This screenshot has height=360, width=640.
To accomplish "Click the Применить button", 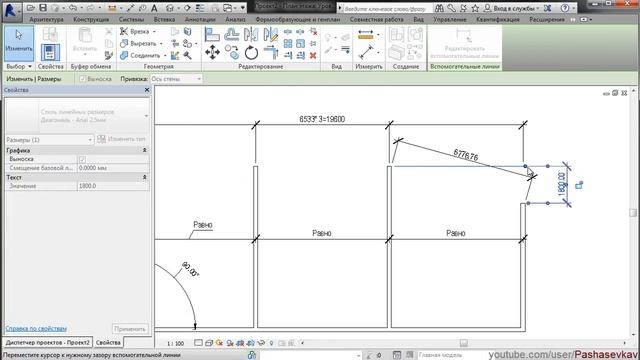I will [x=130, y=329].
